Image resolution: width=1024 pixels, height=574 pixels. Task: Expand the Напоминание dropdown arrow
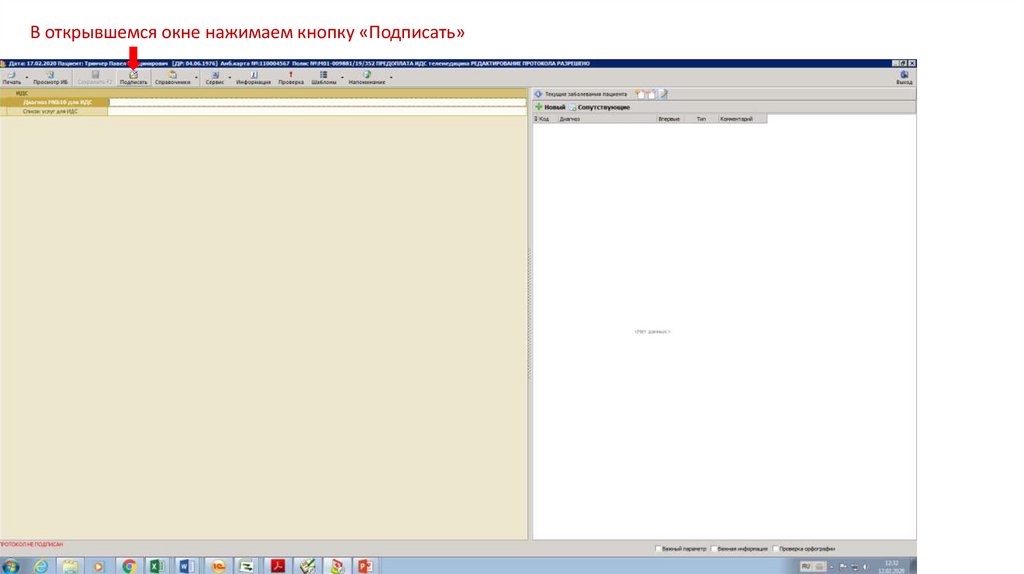point(391,78)
